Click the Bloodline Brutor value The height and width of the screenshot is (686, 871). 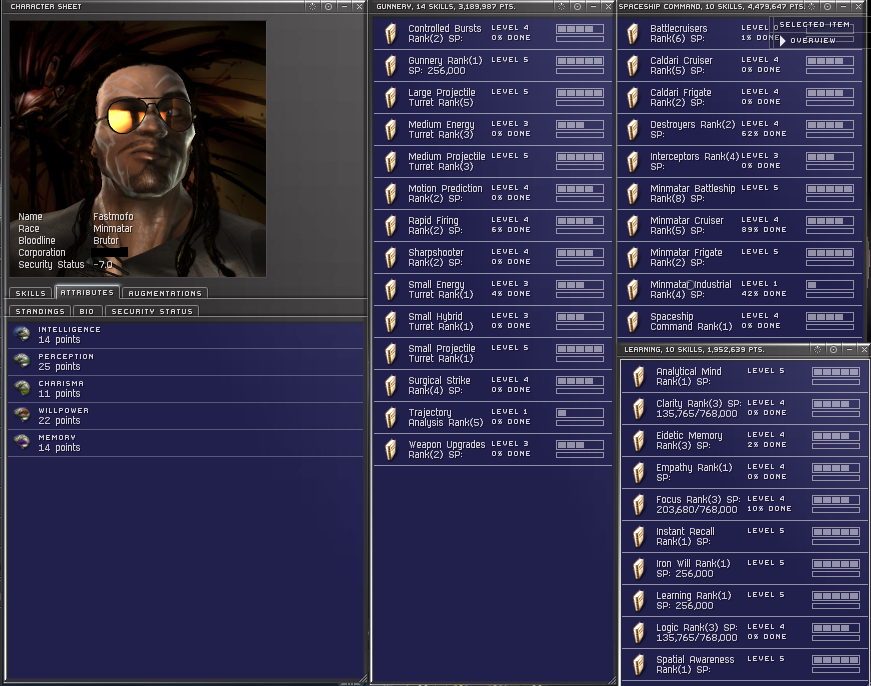(x=106, y=241)
